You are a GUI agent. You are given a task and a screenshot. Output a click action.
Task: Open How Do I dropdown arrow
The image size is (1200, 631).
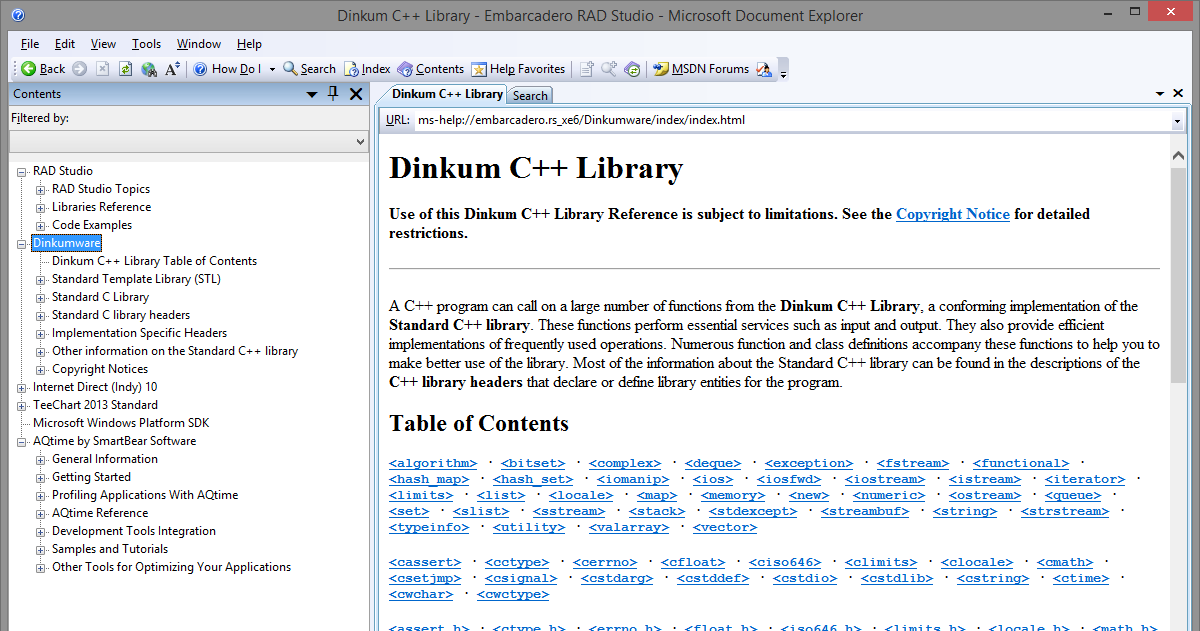[x=271, y=69]
